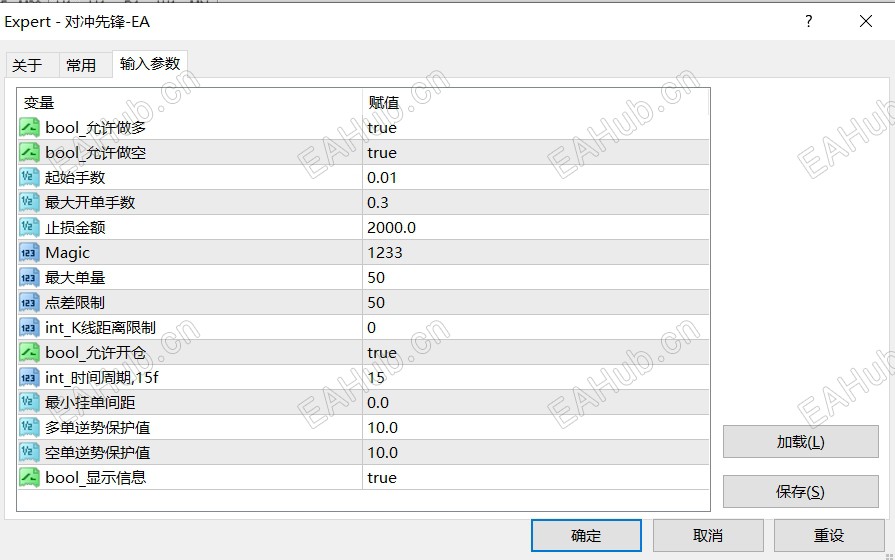Image resolution: width=895 pixels, height=560 pixels.
Task: Select the true value of bool_允许做多
Action: point(382,127)
